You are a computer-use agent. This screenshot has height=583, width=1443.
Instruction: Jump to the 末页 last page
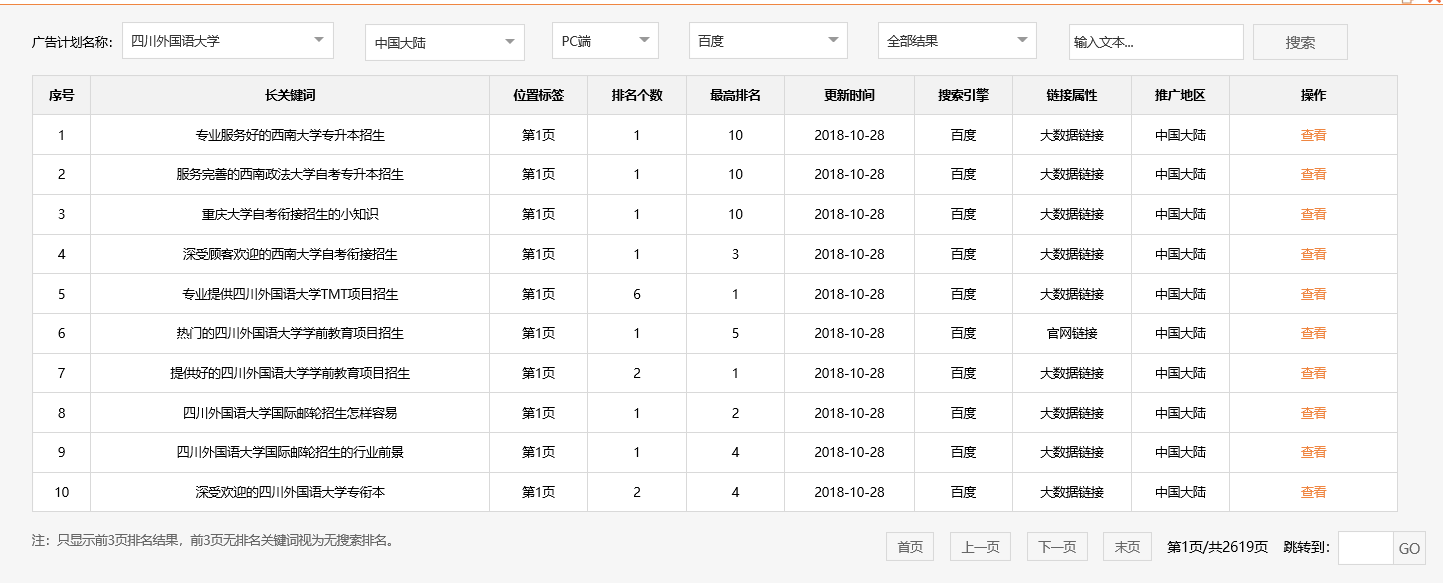pos(1126,546)
